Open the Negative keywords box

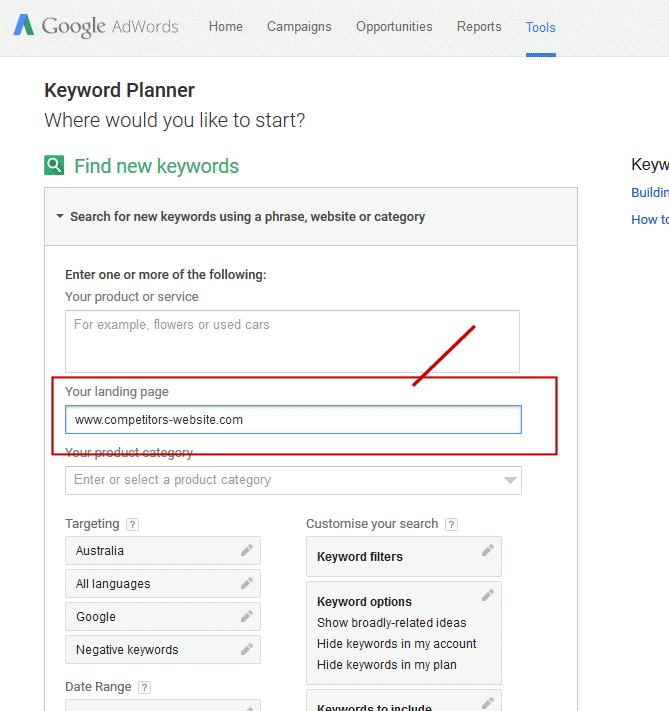(x=163, y=650)
